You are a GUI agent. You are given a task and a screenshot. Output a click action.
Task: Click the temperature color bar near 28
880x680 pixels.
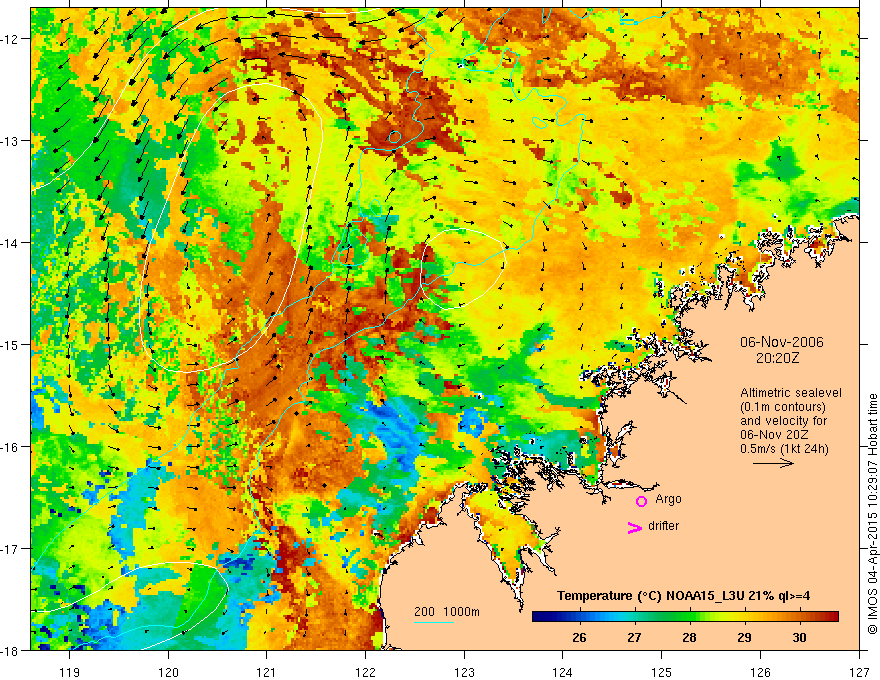(x=690, y=617)
